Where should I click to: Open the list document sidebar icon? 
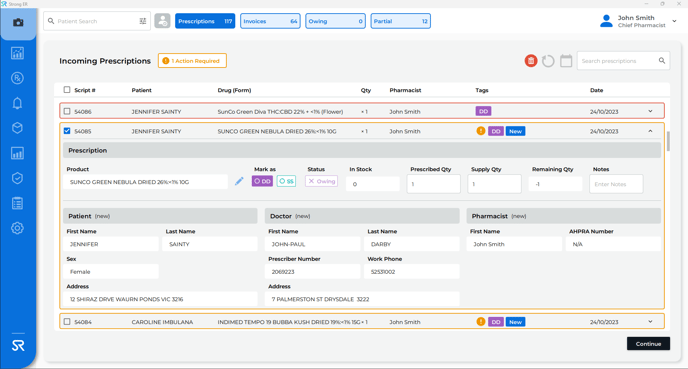(x=18, y=203)
